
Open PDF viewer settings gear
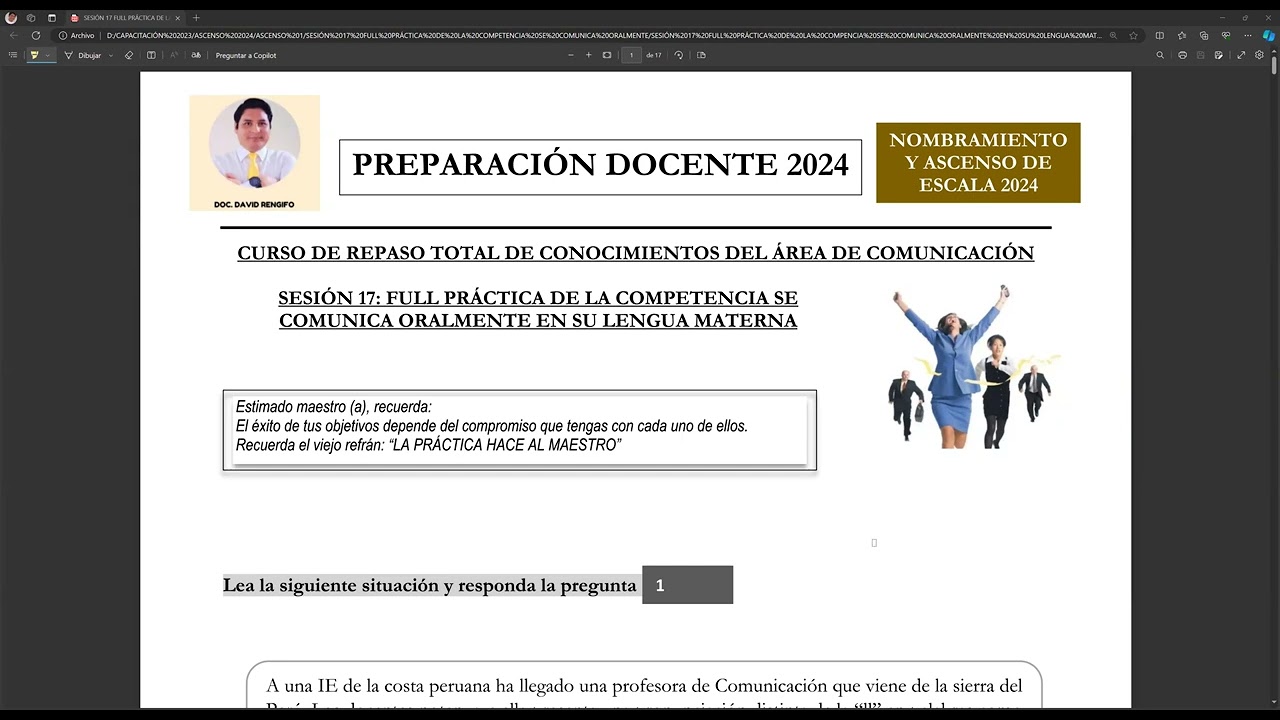tap(1260, 55)
